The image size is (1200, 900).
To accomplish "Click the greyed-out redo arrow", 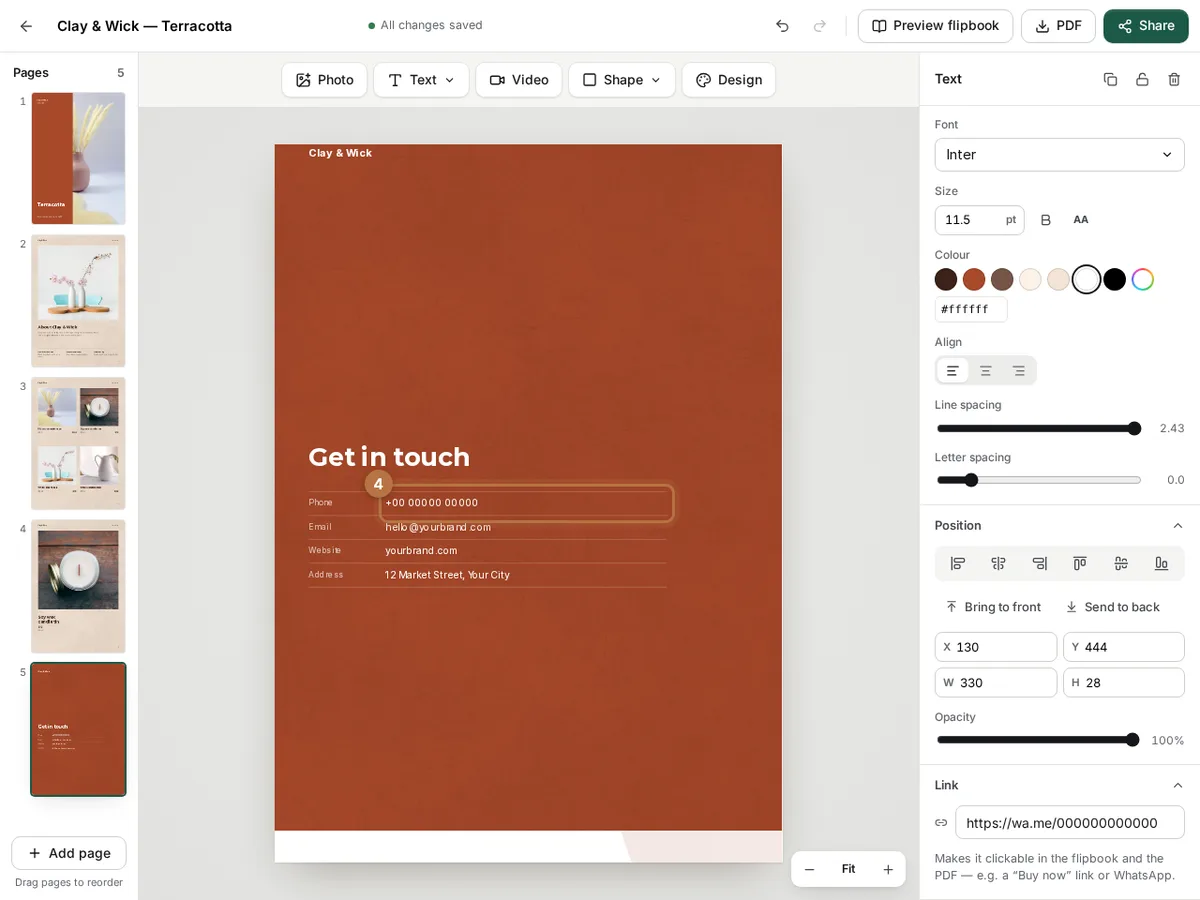I will tap(820, 26).
